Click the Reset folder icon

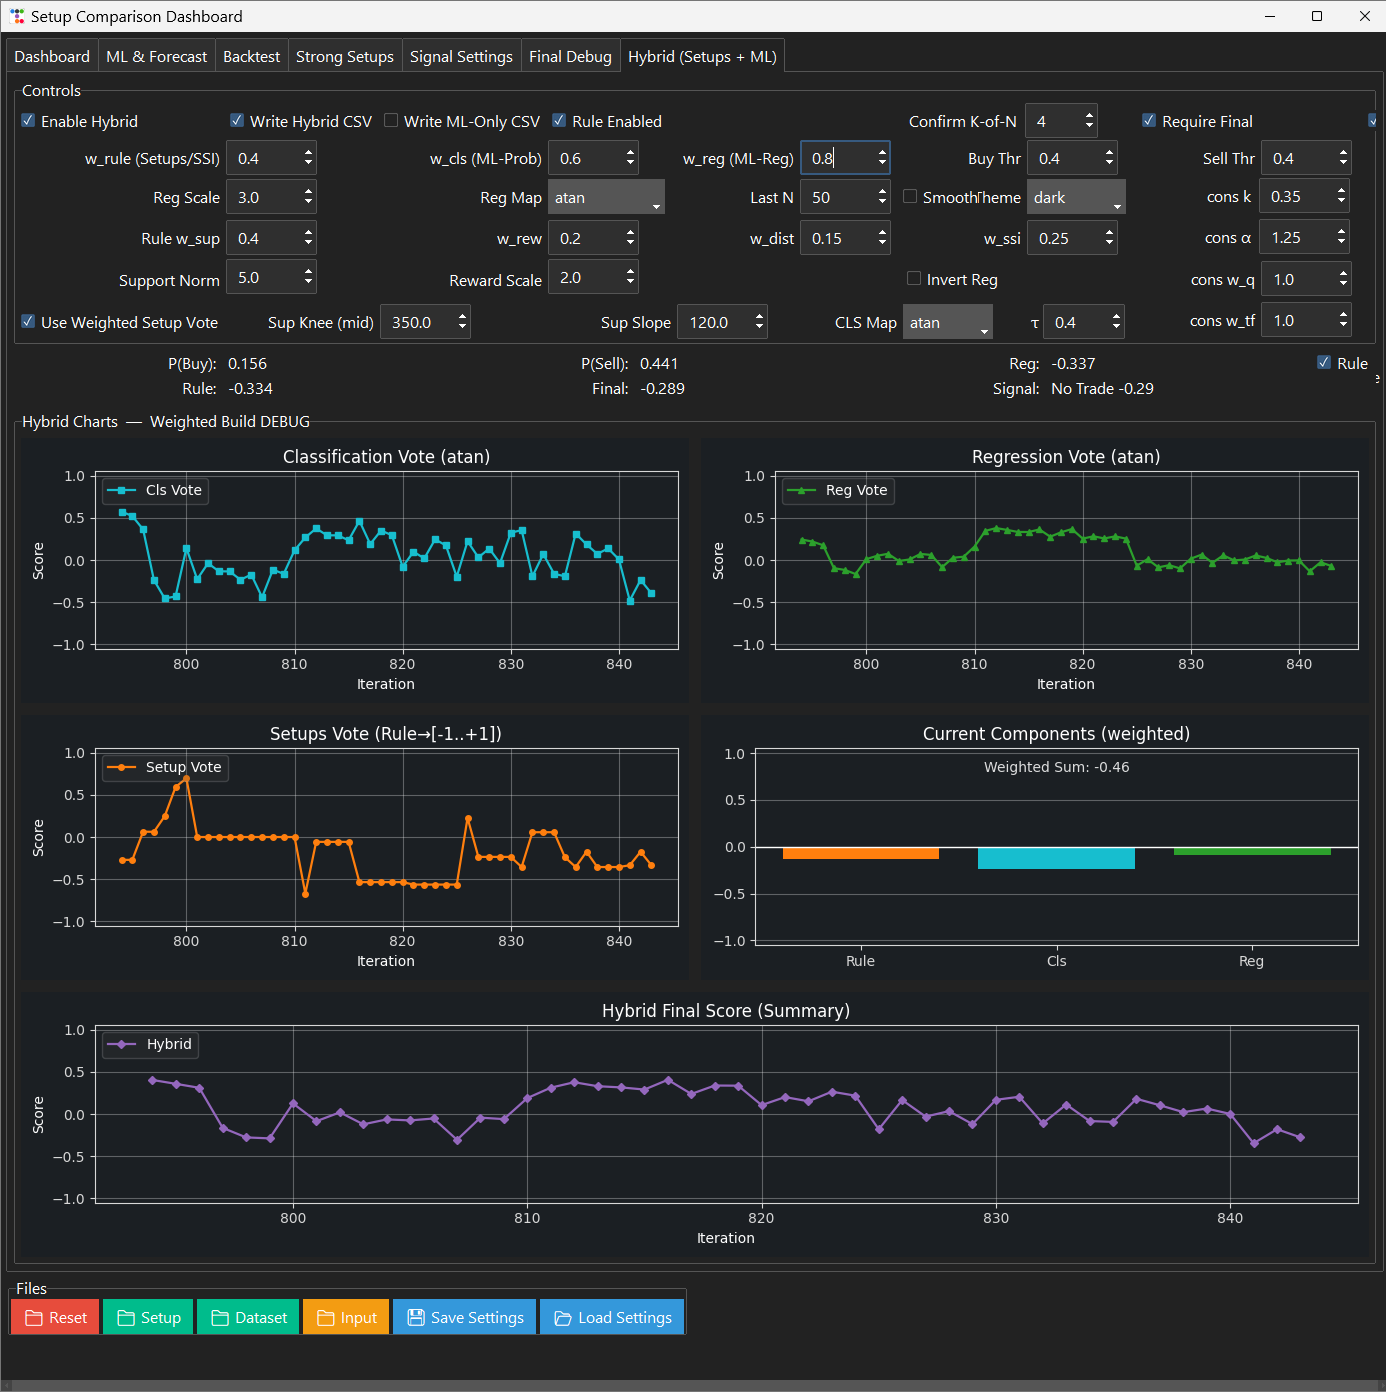point(33,1318)
